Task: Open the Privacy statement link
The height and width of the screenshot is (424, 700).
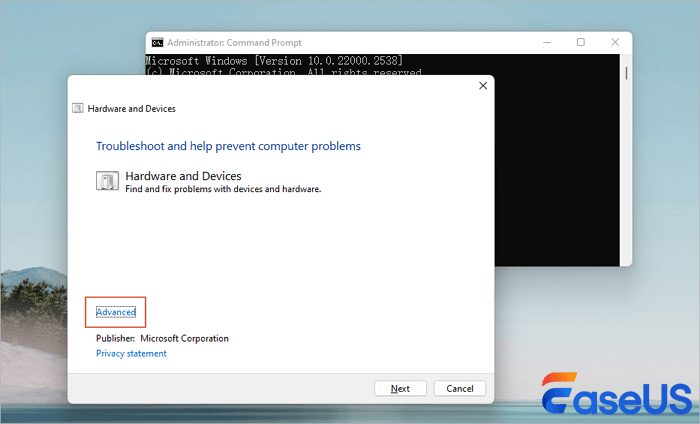Action: point(131,353)
